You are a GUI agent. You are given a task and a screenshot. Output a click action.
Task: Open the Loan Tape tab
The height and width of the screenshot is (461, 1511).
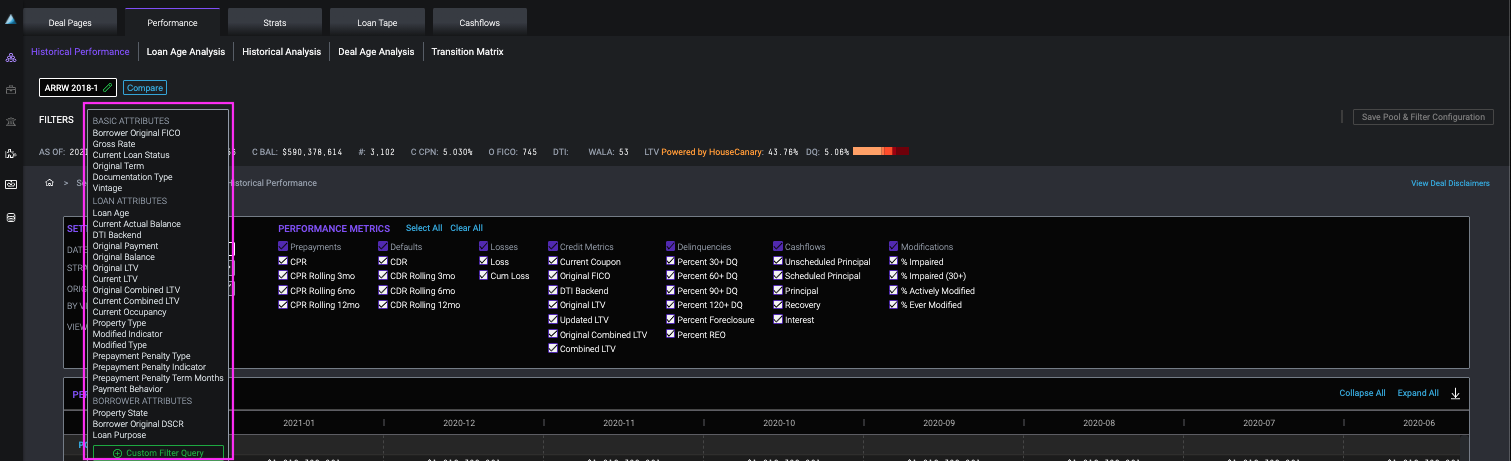(377, 22)
